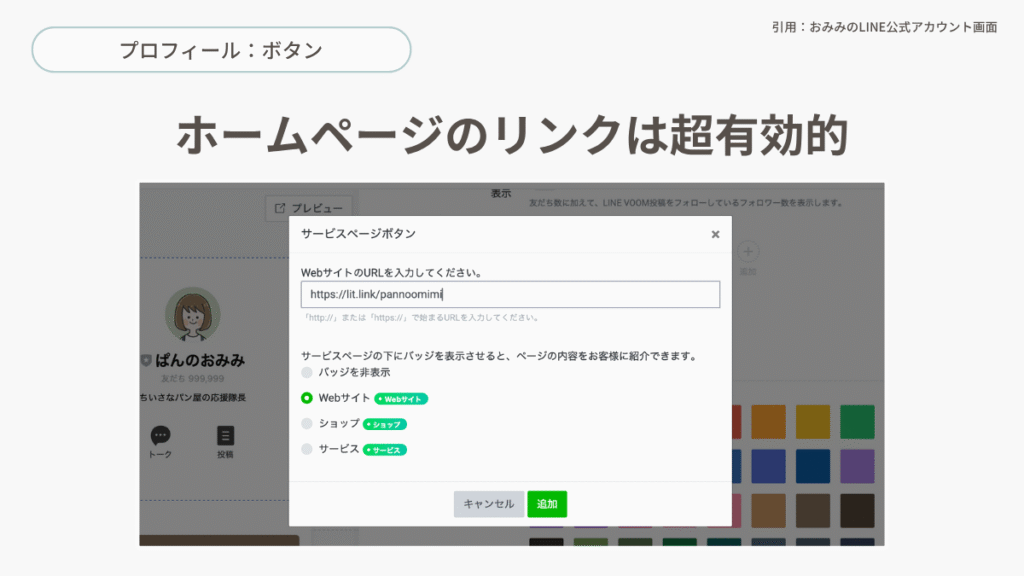This screenshot has height=576, width=1024.
Task: Choose the サービス radio option
Action: point(307,450)
